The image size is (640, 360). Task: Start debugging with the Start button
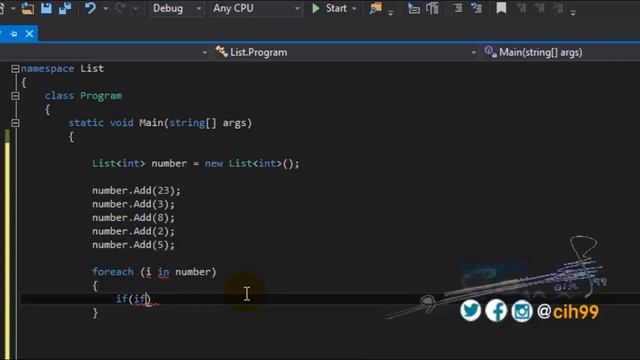coord(329,8)
